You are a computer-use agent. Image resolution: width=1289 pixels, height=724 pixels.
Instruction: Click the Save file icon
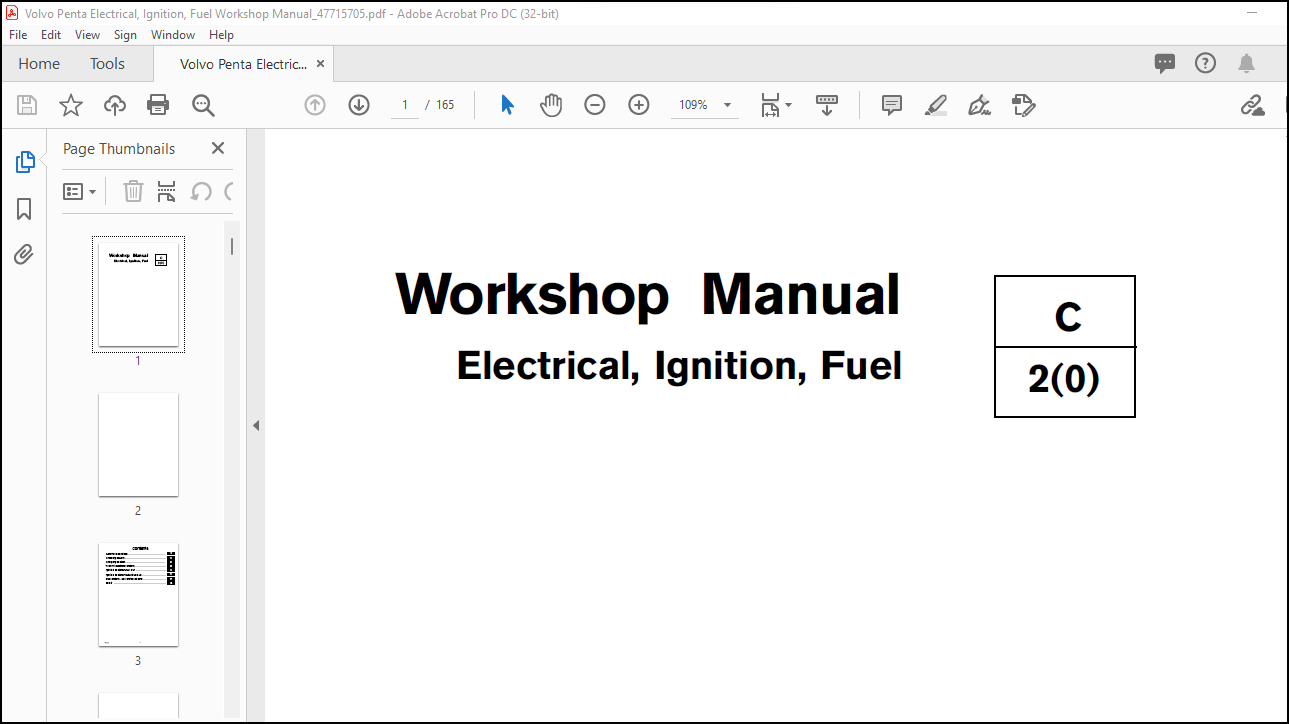tap(27, 105)
